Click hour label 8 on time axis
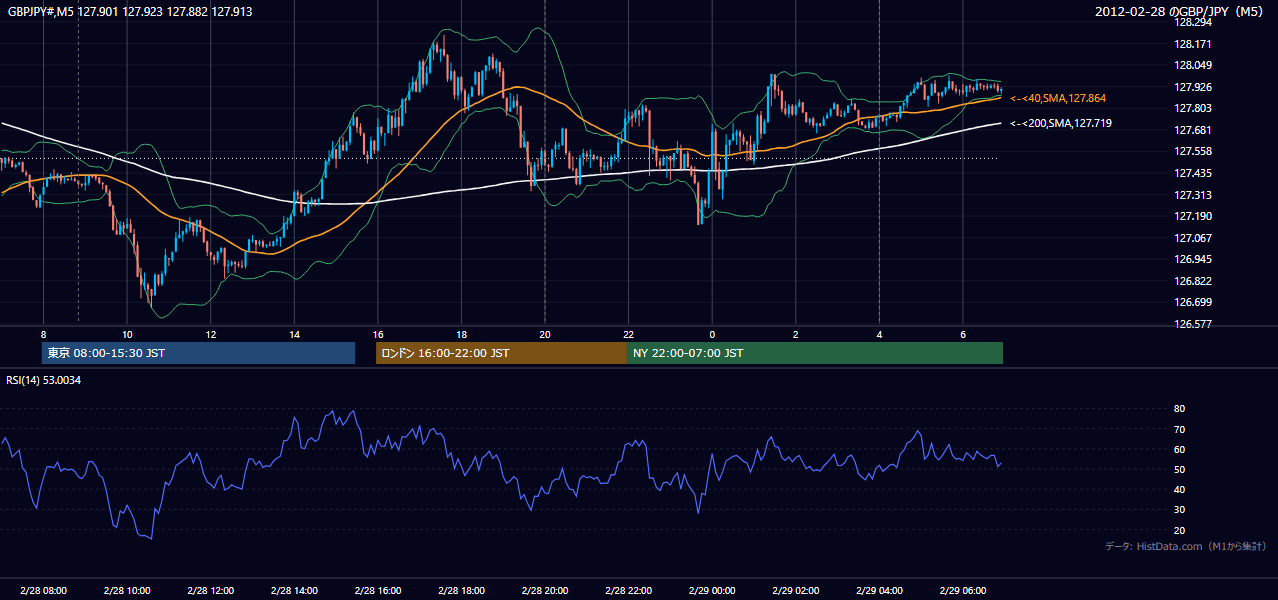The height and width of the screenshot is (600, 1278). 43,334
